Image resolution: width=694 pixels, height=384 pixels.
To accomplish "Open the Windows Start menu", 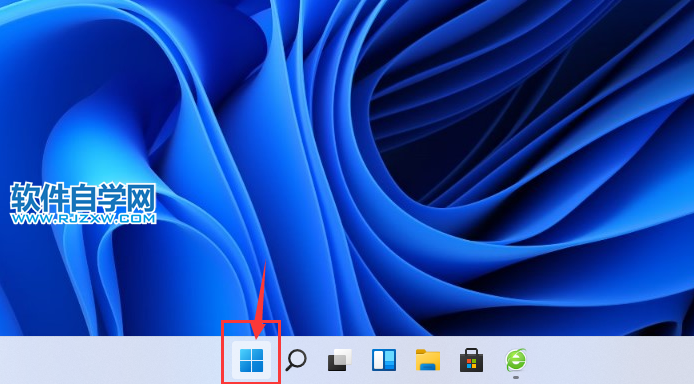I will click(x=251, y=360).
